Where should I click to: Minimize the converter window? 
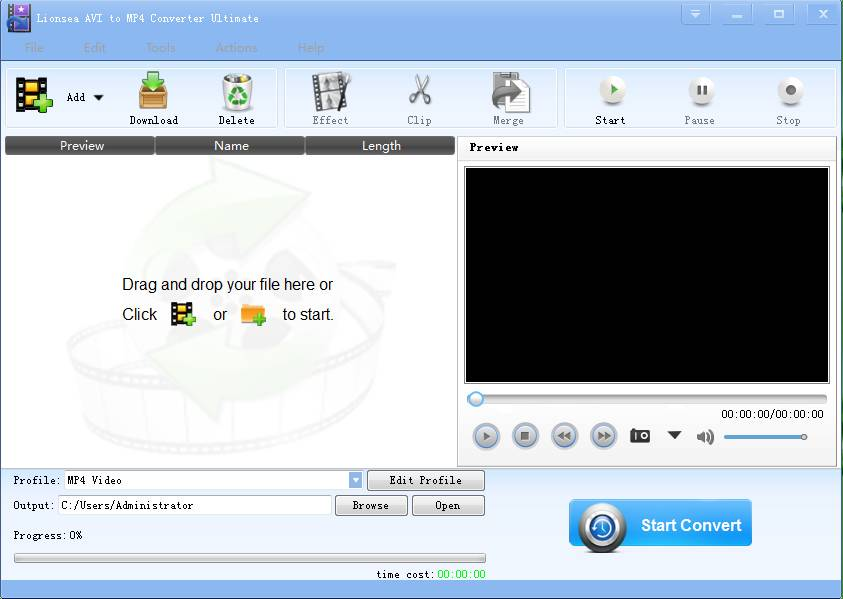pyautogui.click(x=737, y=15)
